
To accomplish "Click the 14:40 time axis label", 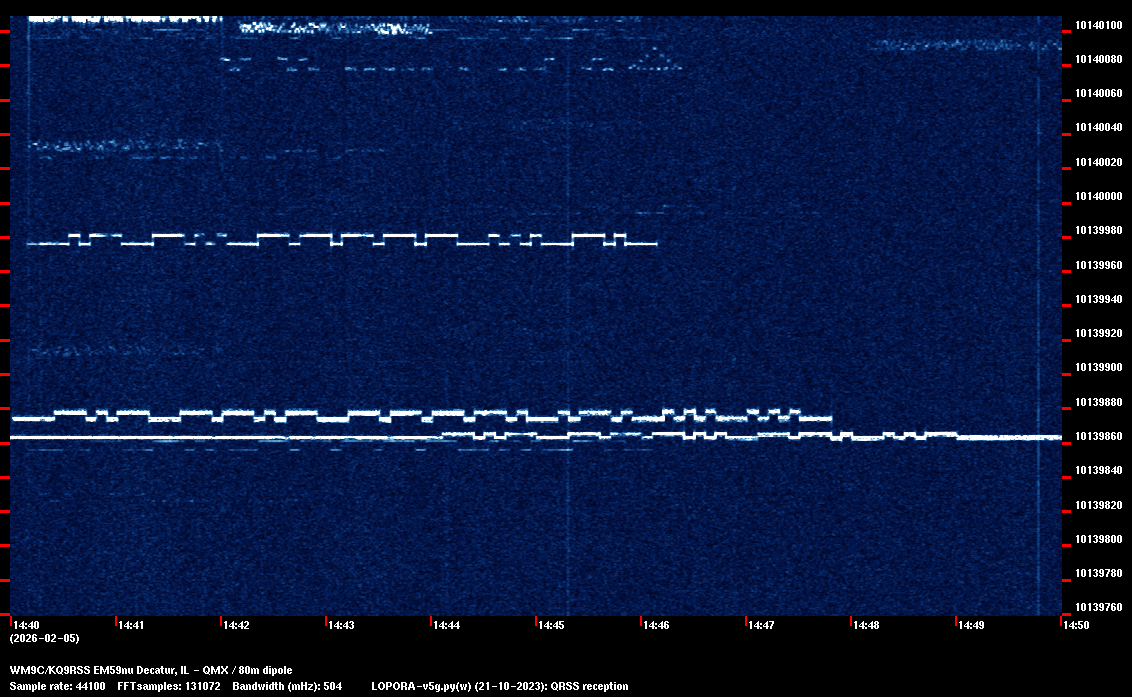I will pos(27,625).
